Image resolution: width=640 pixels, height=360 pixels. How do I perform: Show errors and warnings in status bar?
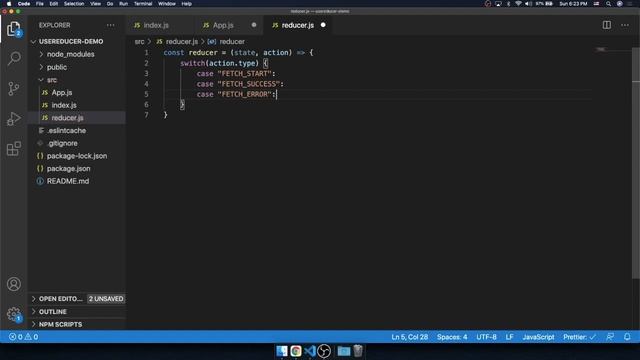click(24, 337)
